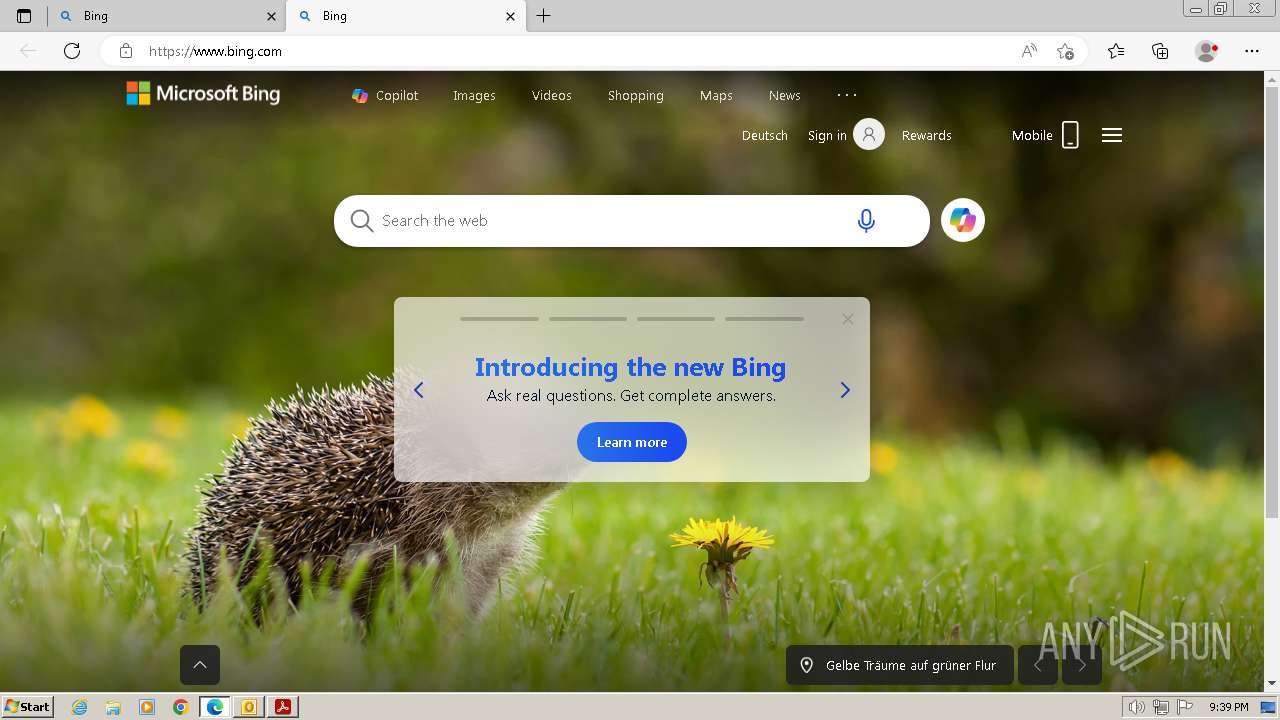Click the sign-in account avatar icon

click(869, 134)
